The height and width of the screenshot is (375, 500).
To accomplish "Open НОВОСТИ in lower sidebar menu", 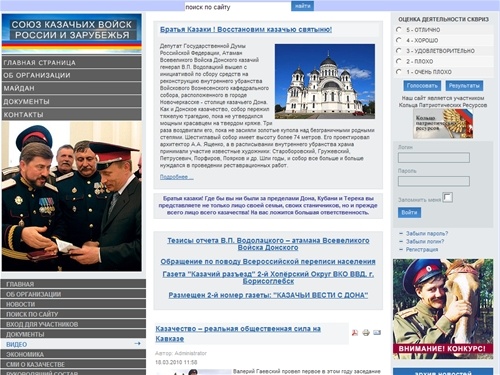I will coord(74,304).
